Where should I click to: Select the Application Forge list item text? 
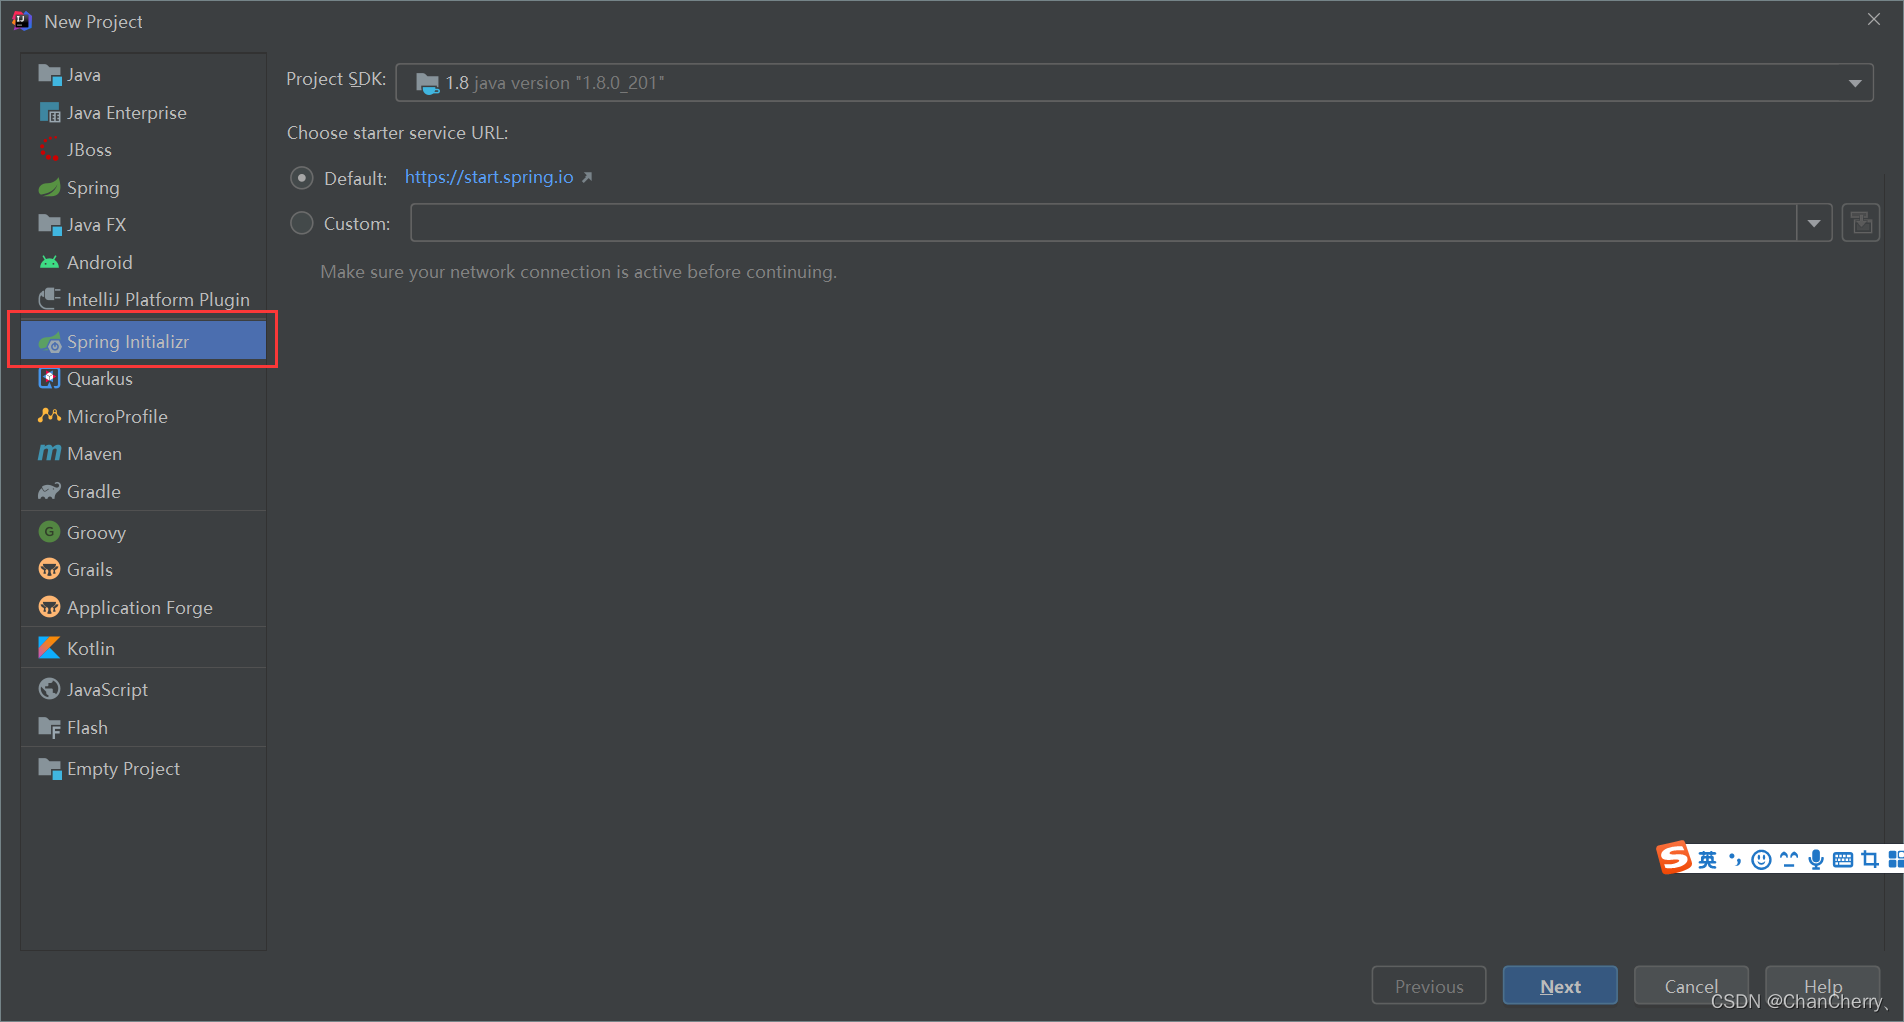click(140, 607)
